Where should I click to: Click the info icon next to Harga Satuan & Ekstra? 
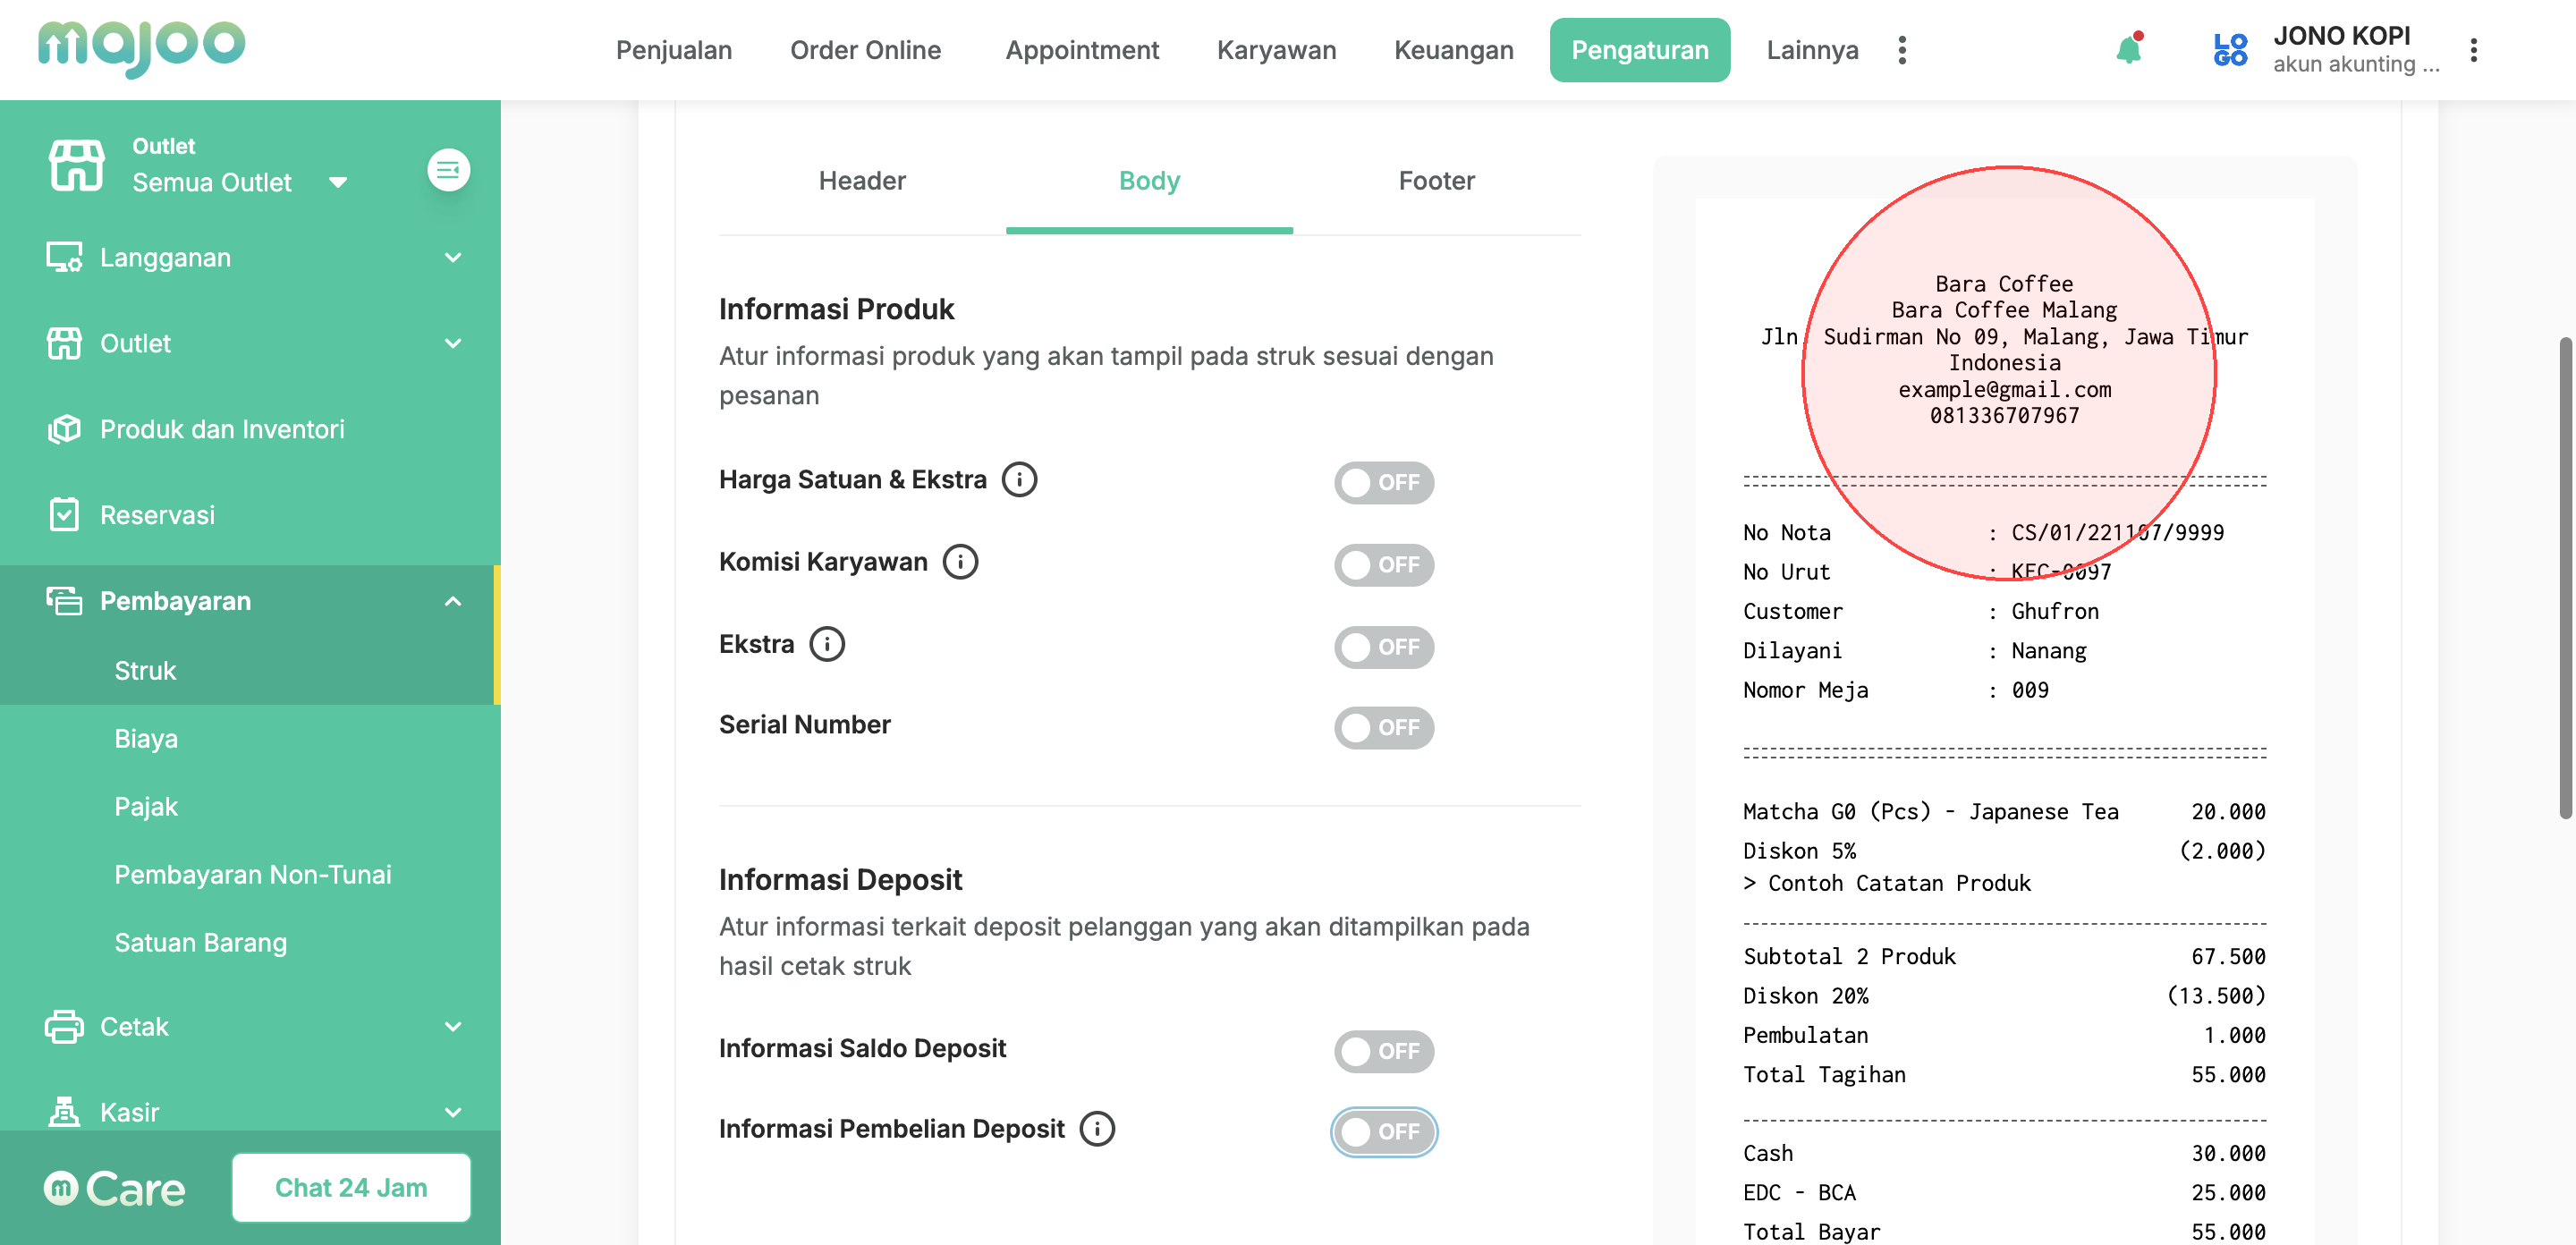[x=1019, y=480]
